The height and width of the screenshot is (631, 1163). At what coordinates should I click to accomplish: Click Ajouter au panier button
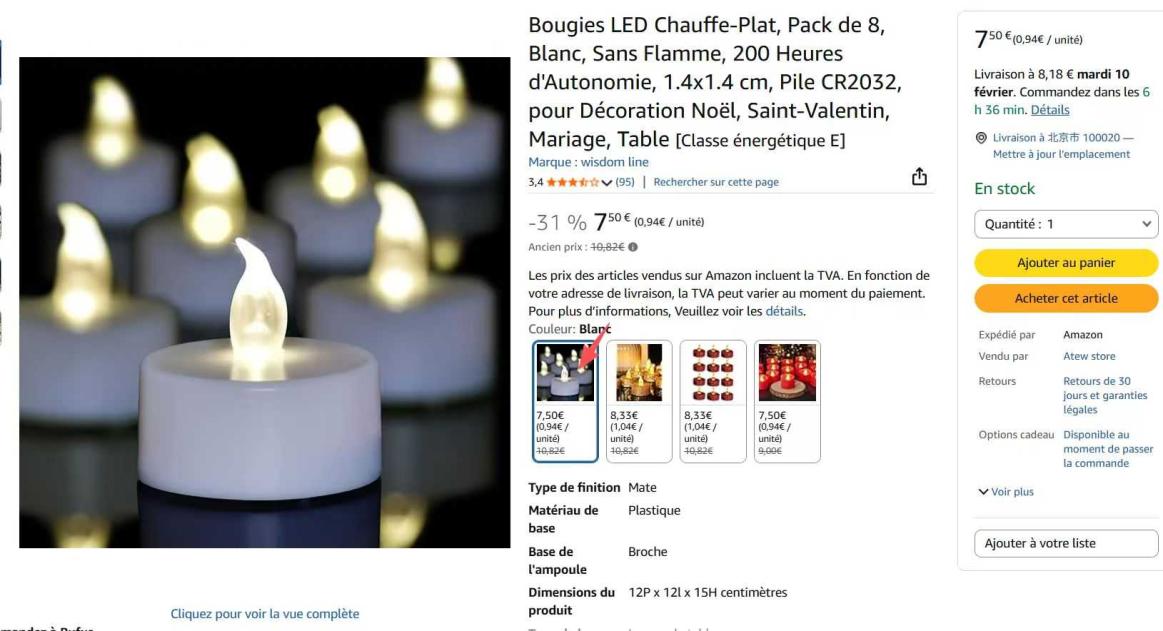coord(1066,262)
